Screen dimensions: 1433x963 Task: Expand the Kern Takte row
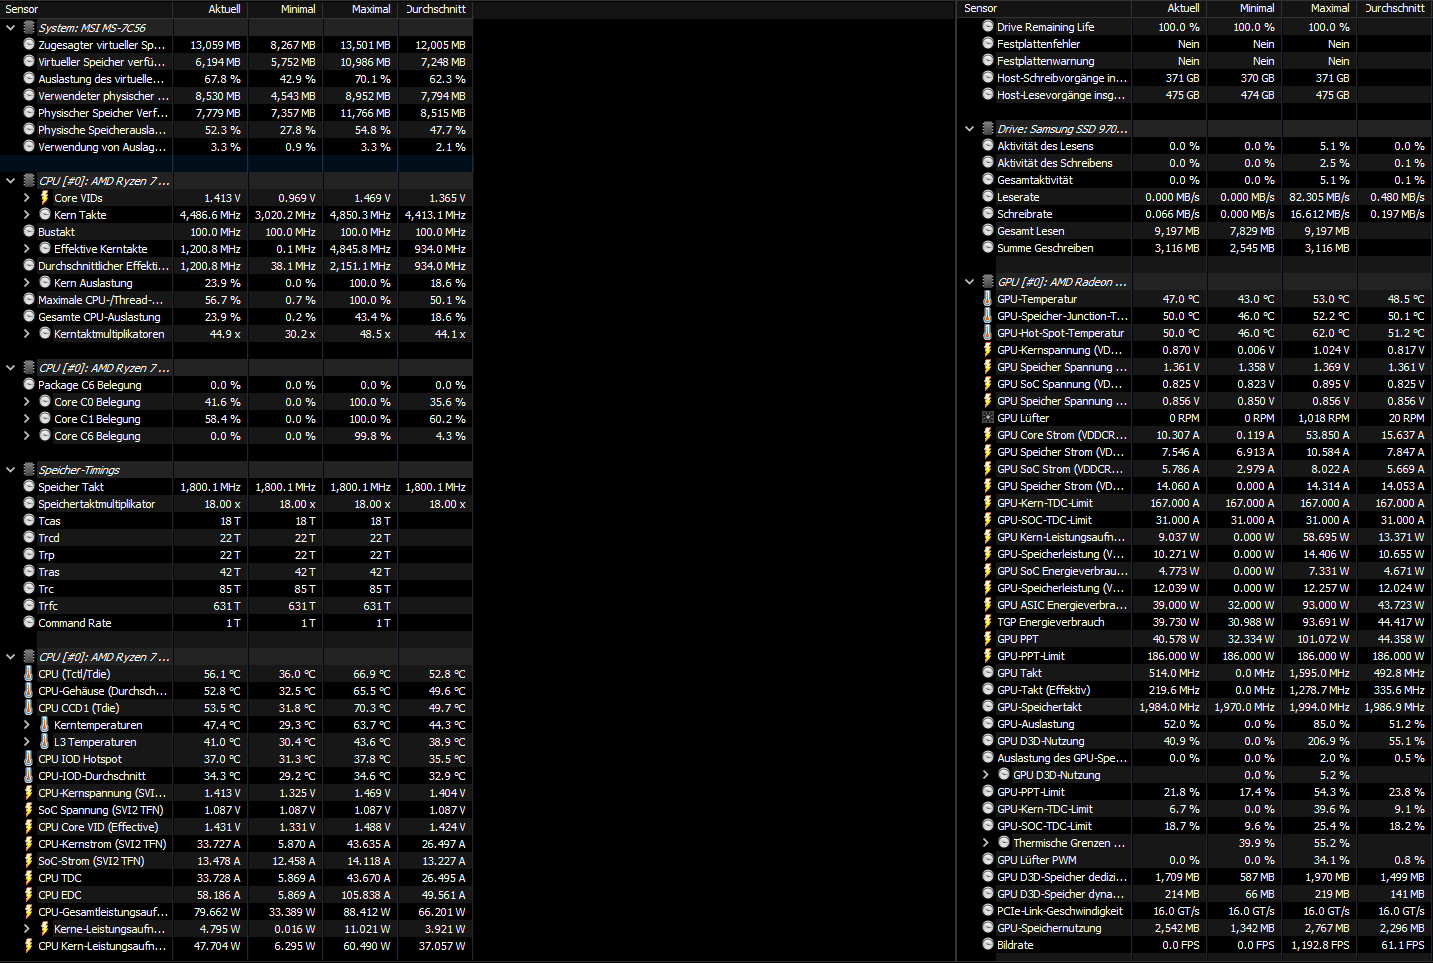point(27,215)
